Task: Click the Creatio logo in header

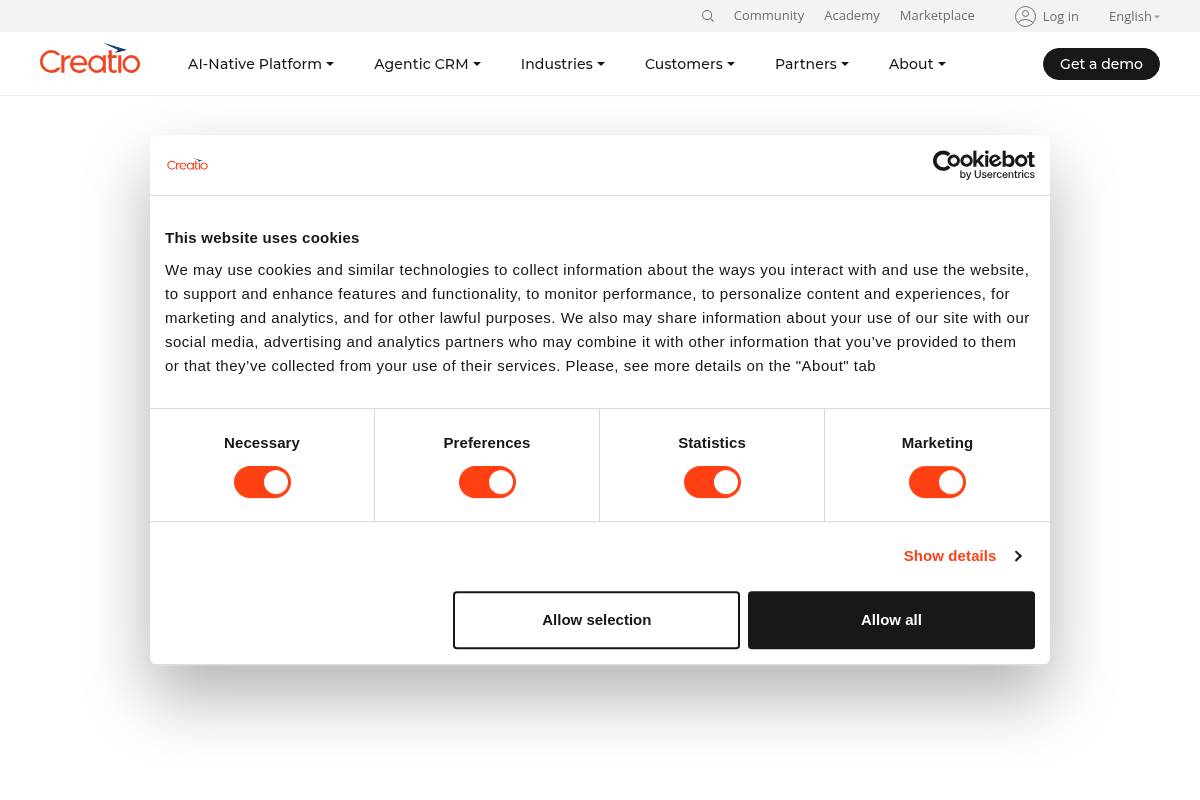Action: point(90,60)
